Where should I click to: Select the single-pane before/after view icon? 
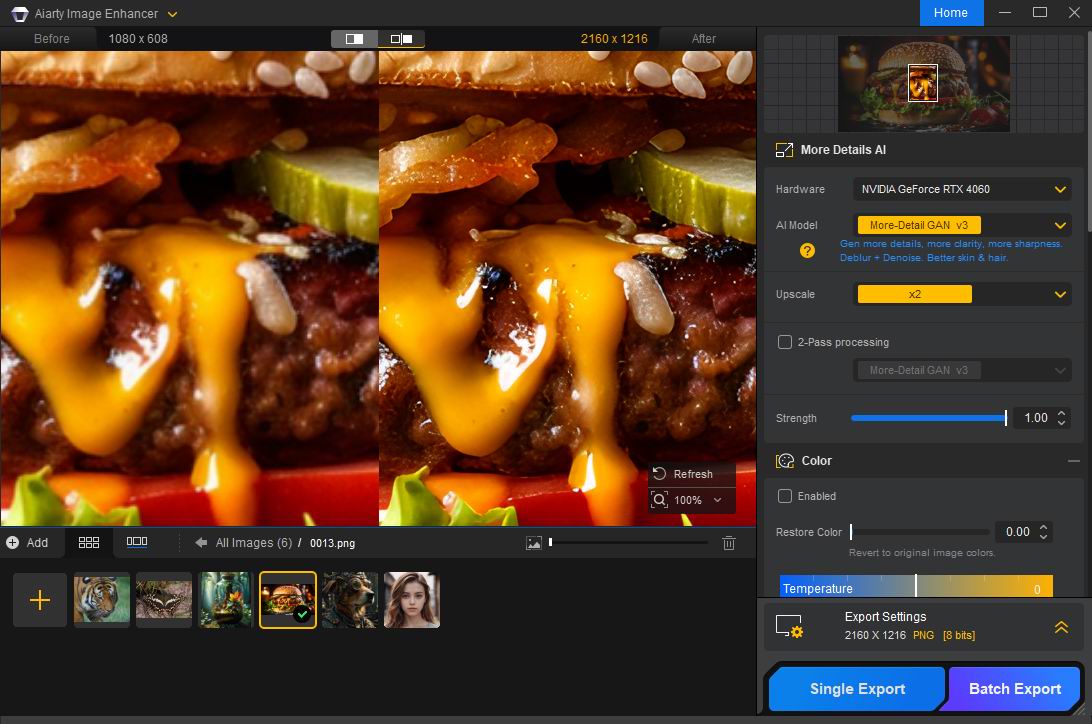click(355, 39)
